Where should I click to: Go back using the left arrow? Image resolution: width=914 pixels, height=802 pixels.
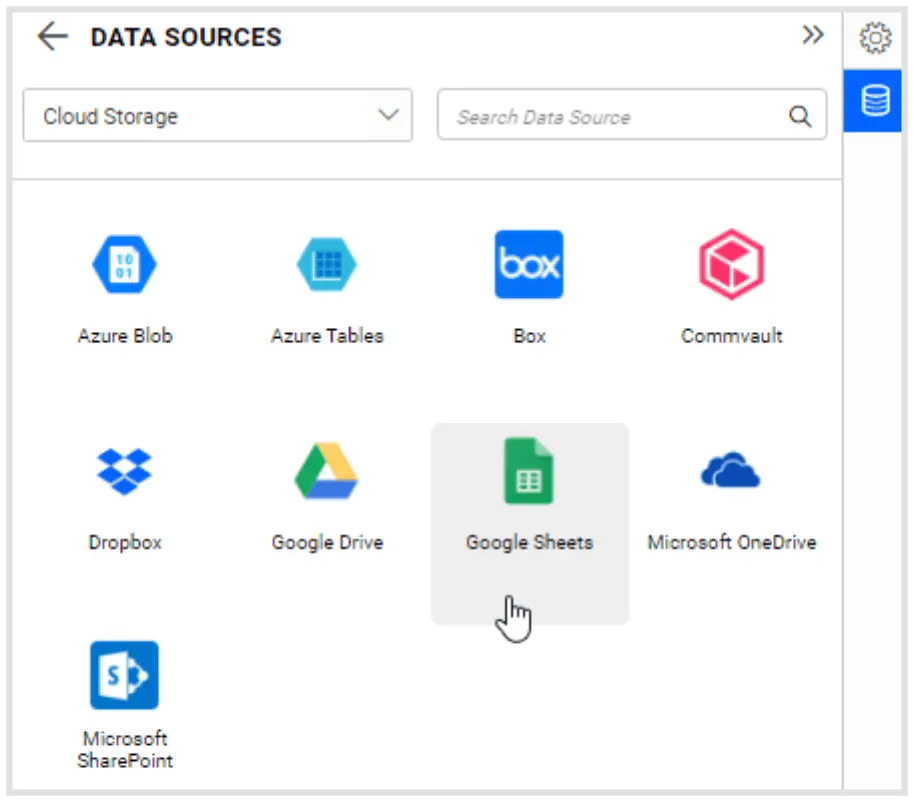point(52,37)
